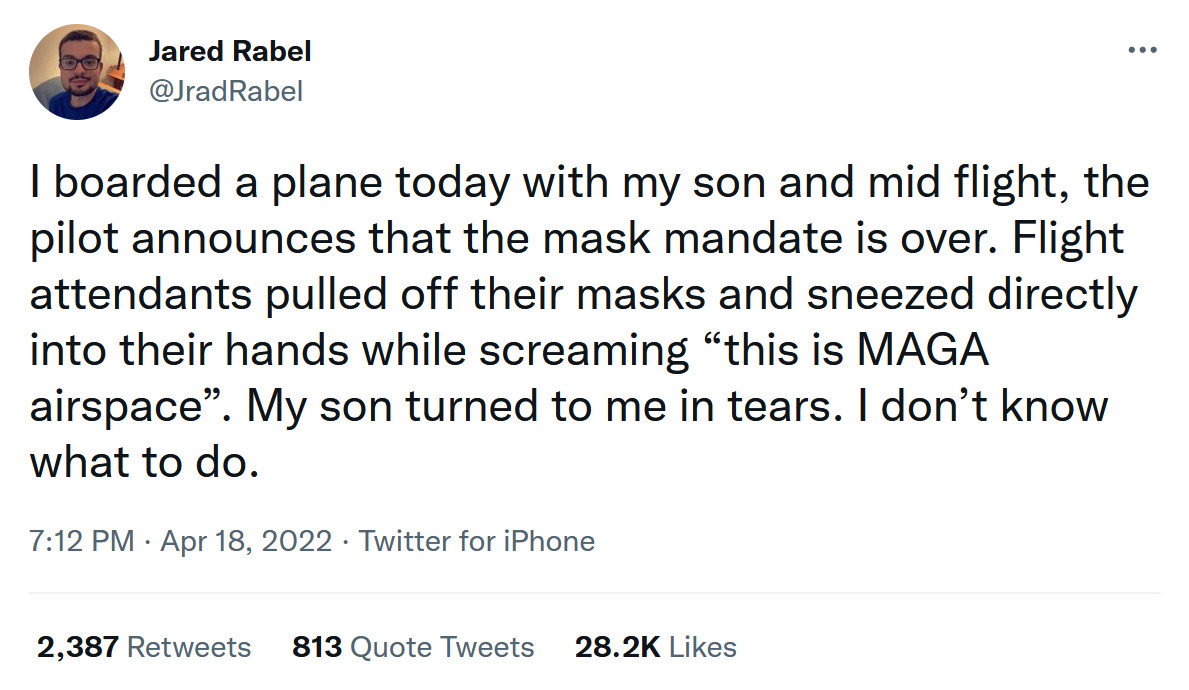Click the 28.2K count in stats
This screenshot has width=1189, height=690.
click(x=617, y=647)
